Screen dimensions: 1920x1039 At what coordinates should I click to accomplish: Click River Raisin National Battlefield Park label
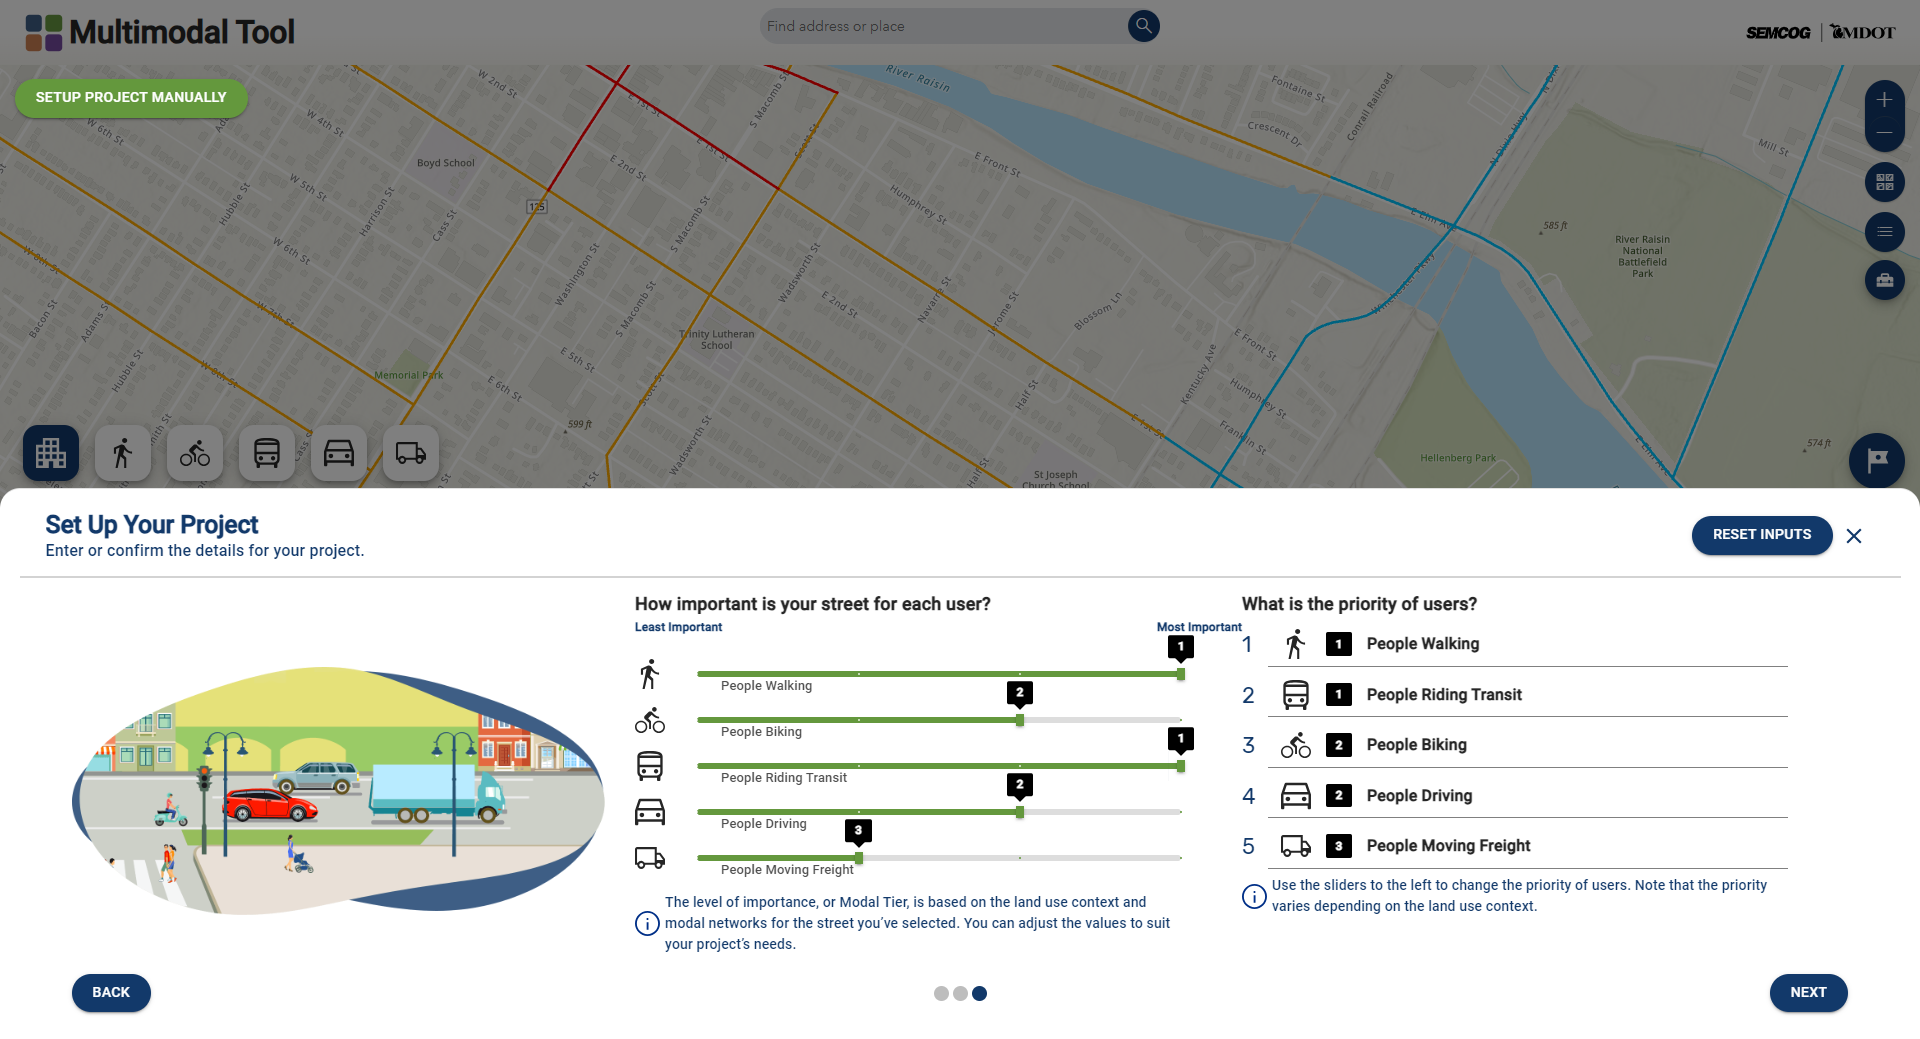click(1642, 256)
